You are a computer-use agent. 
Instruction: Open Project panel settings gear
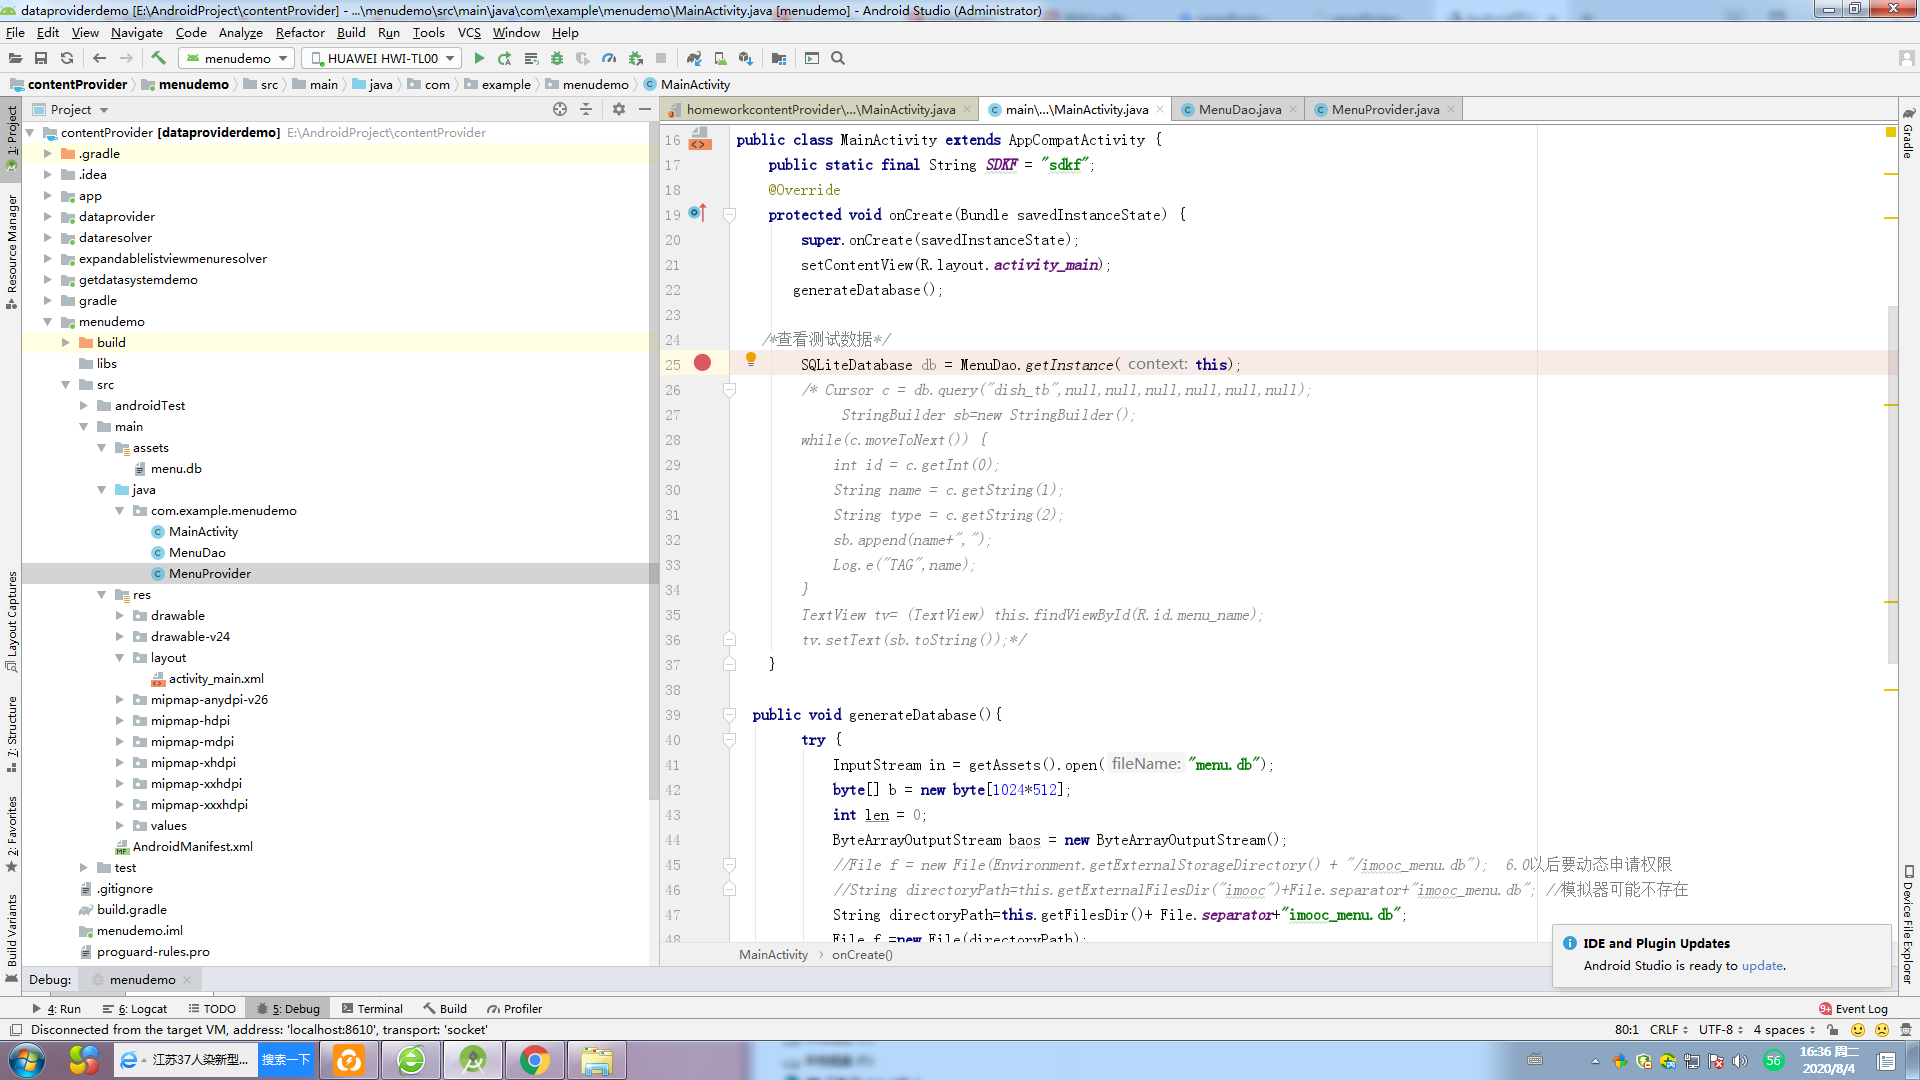pyautogui.click(x=619, y=109)
